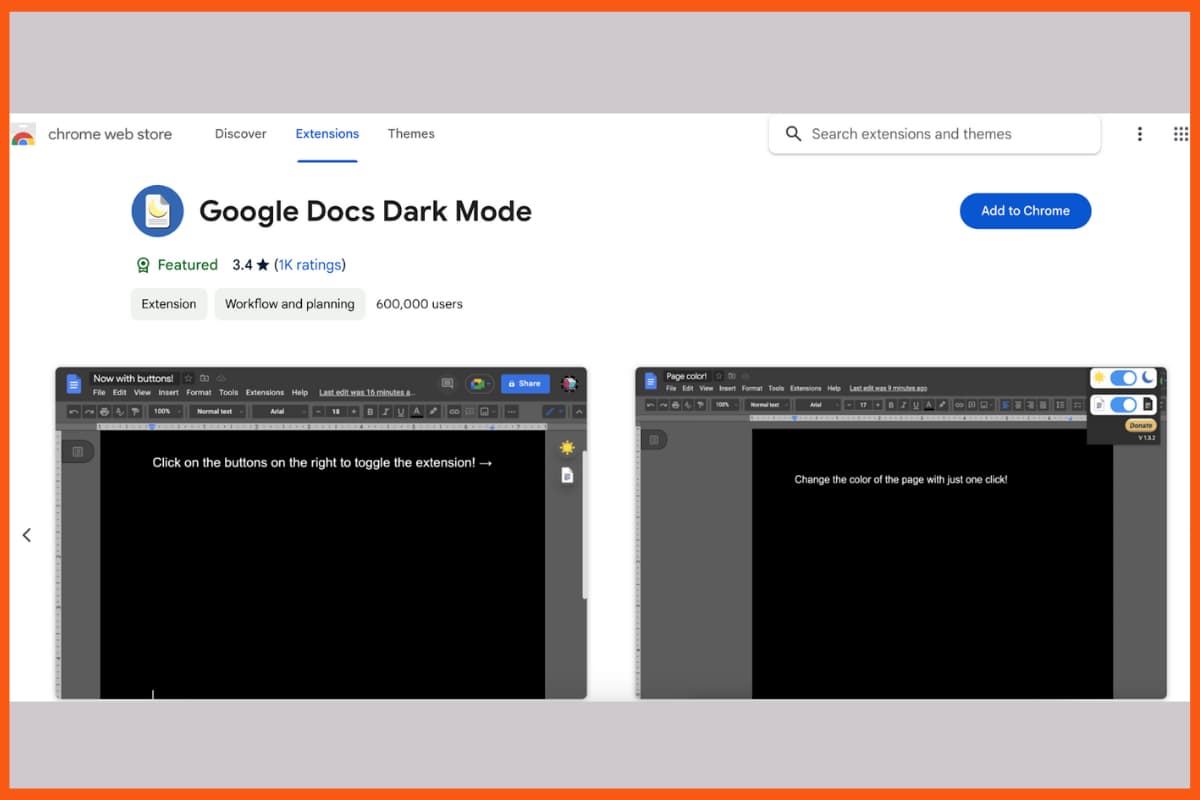Click the Google Docs Dark Mode extension icon
1200x800 pixels.
[x=157, y=210]
